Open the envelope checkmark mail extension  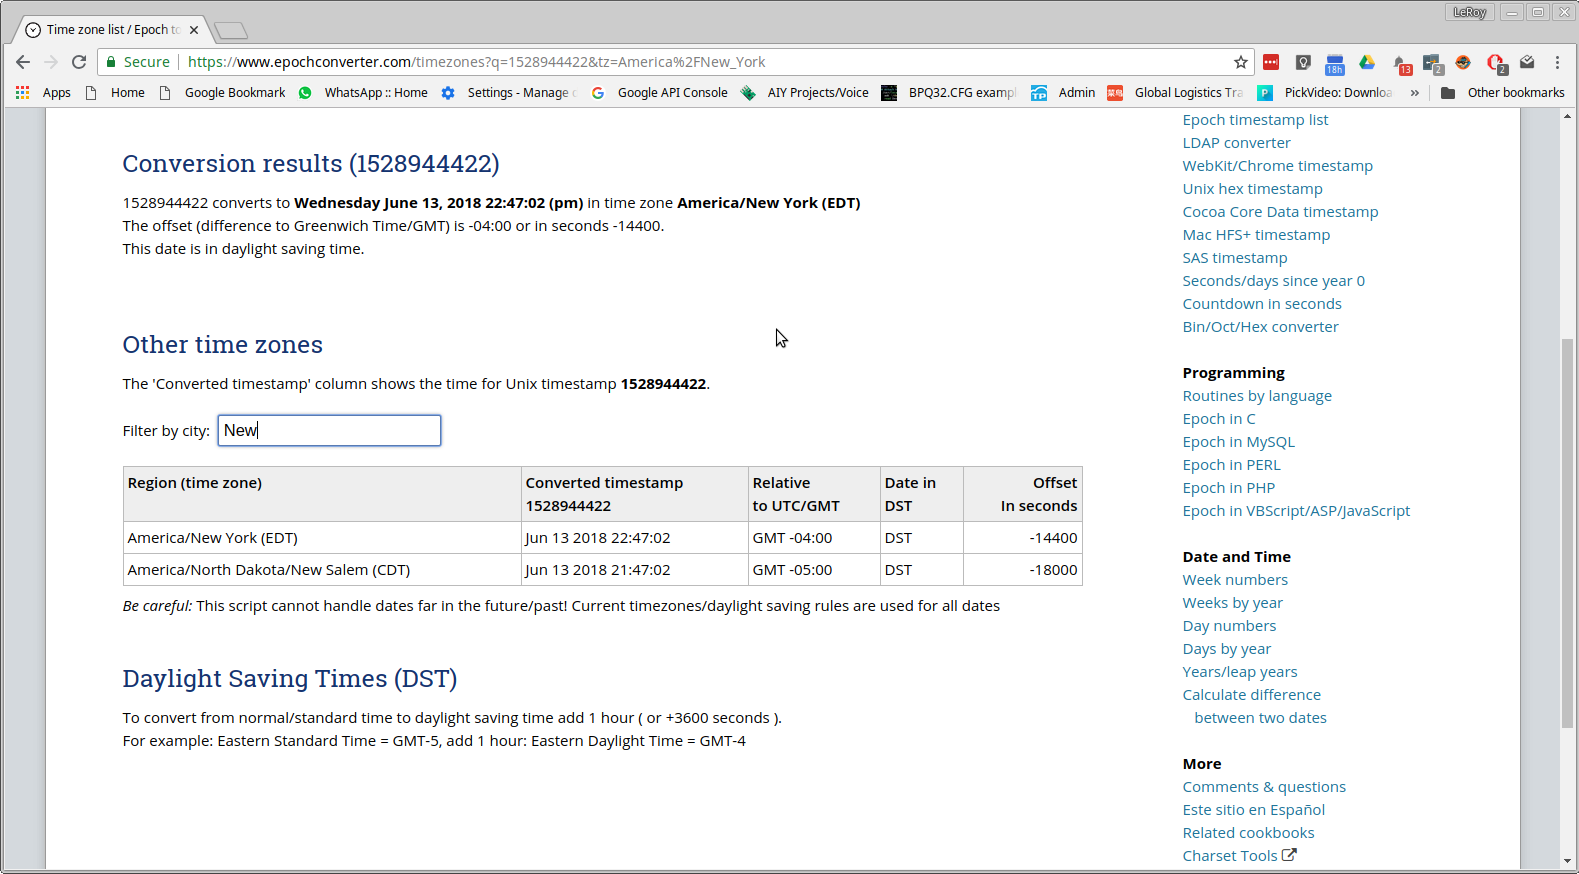(x=1527, y=62)
